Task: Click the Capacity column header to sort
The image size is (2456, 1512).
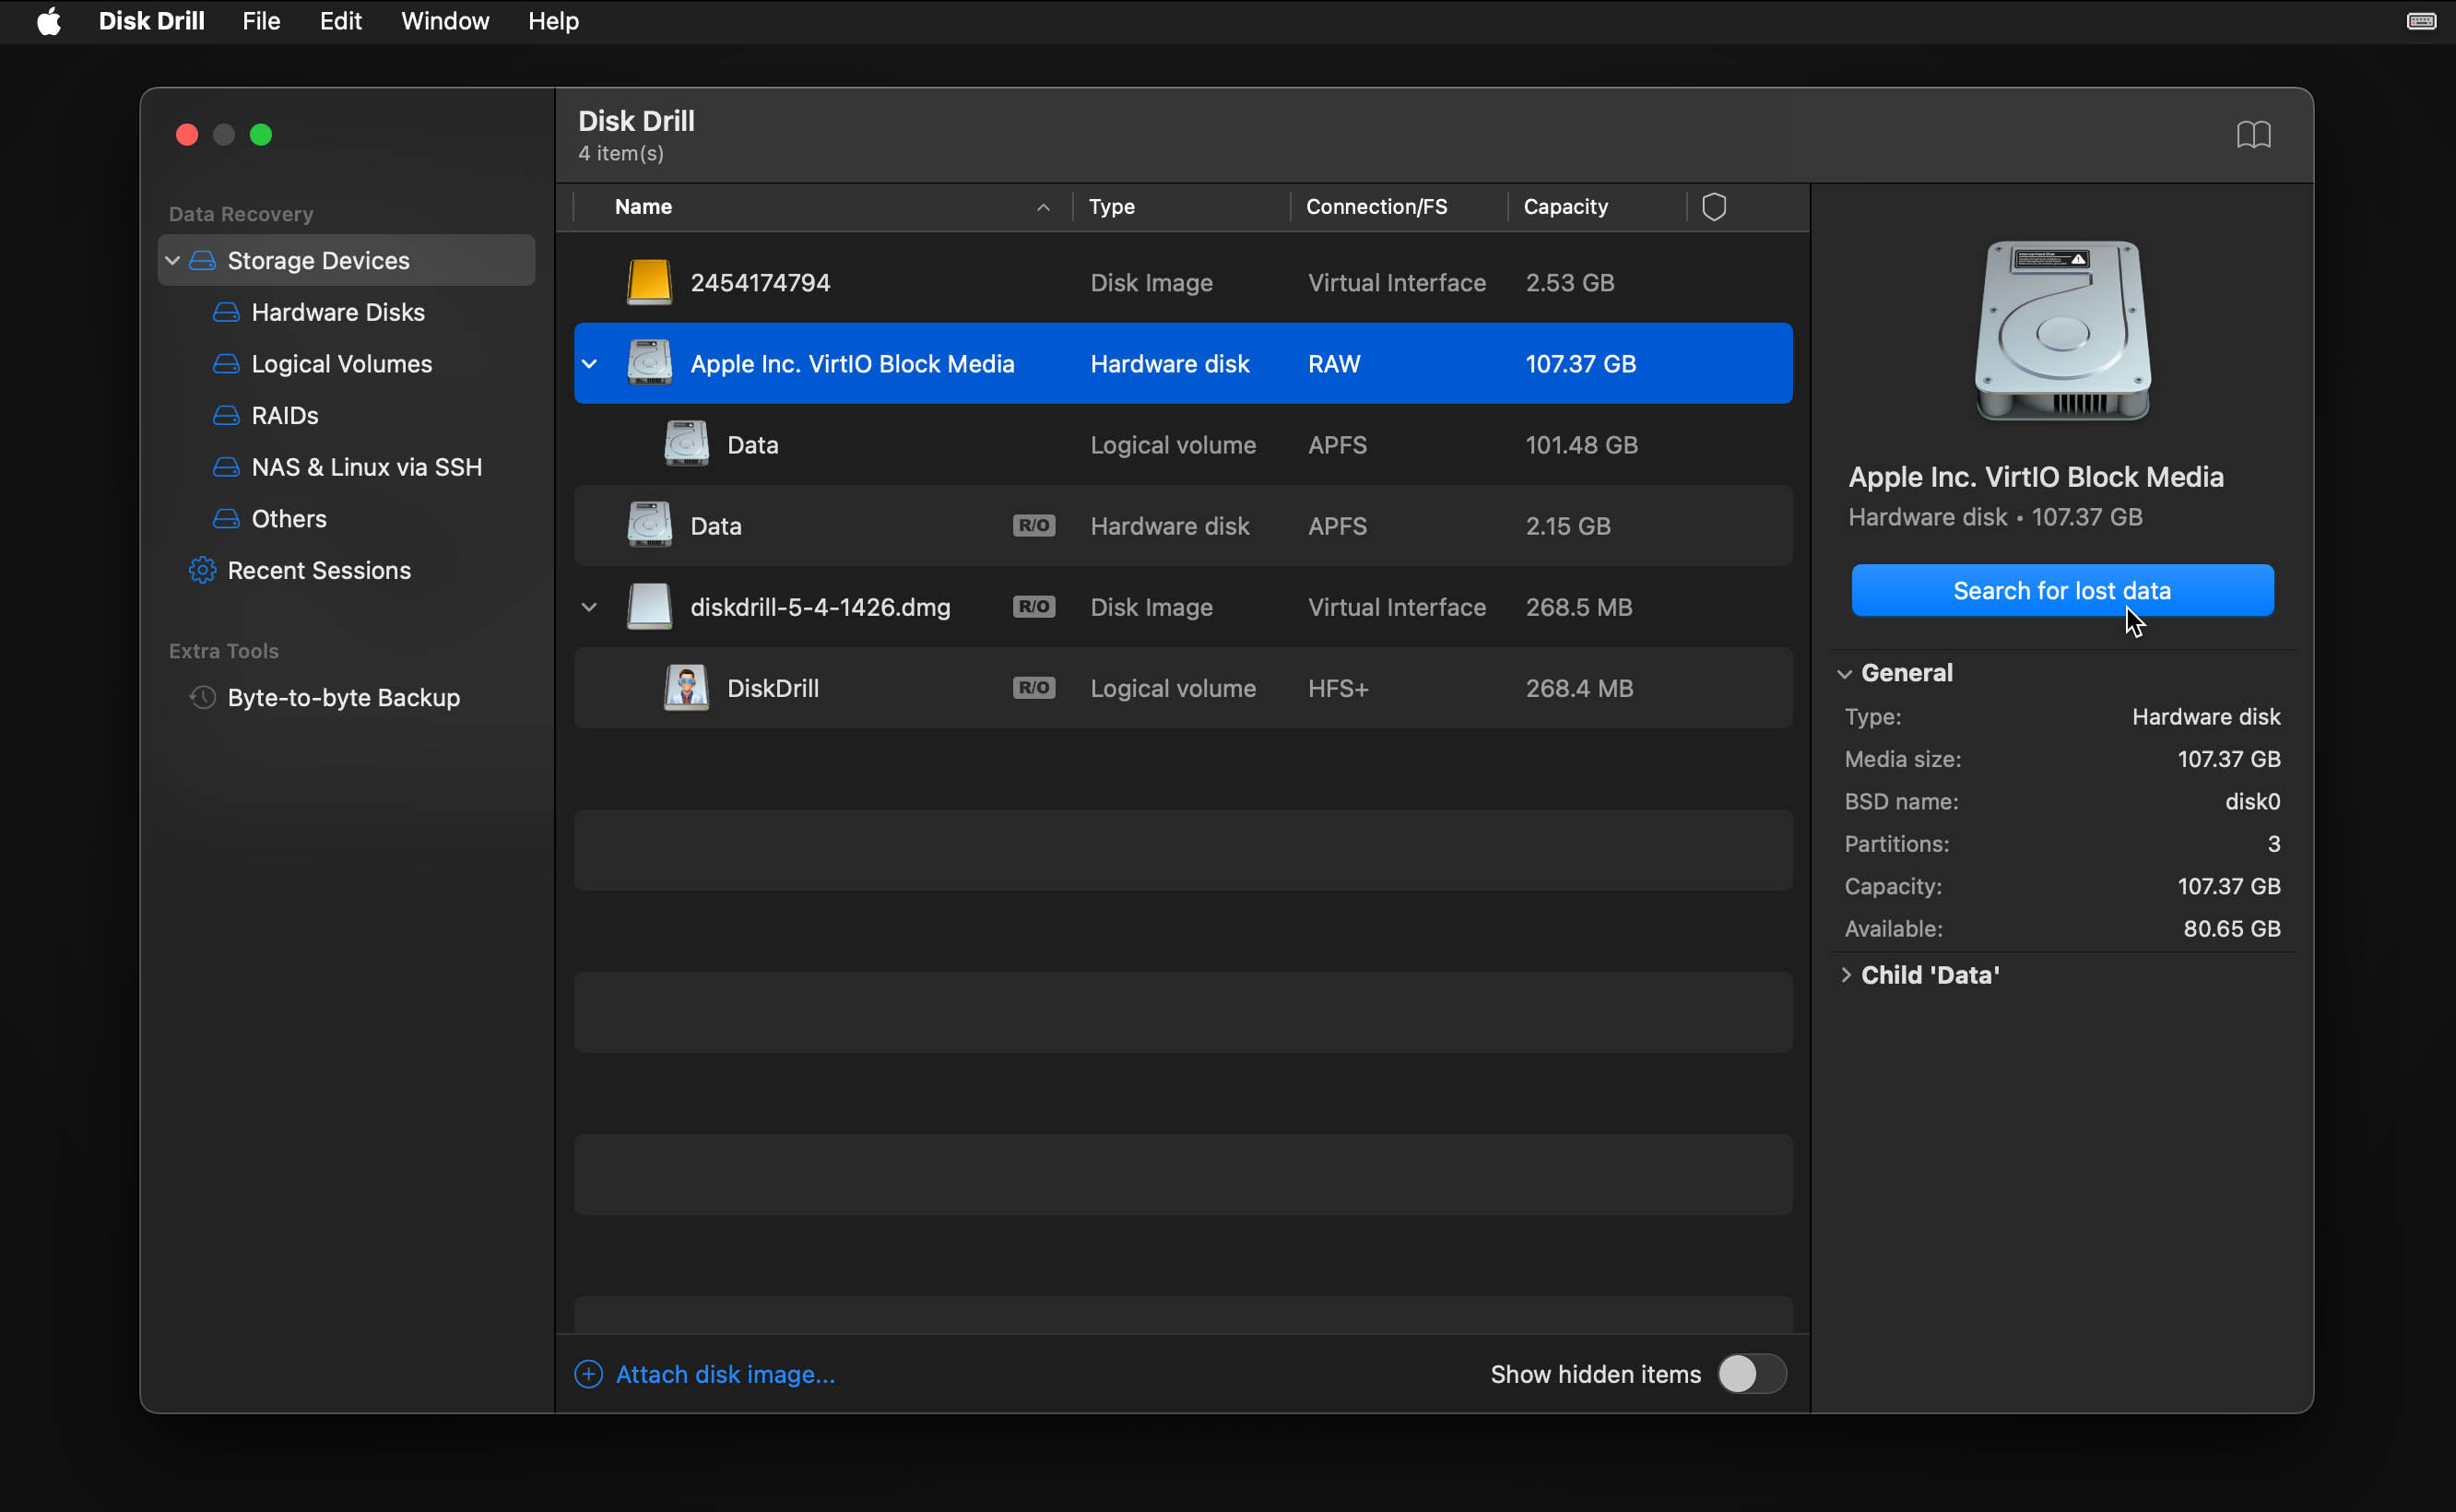Action: point(1565,206)
